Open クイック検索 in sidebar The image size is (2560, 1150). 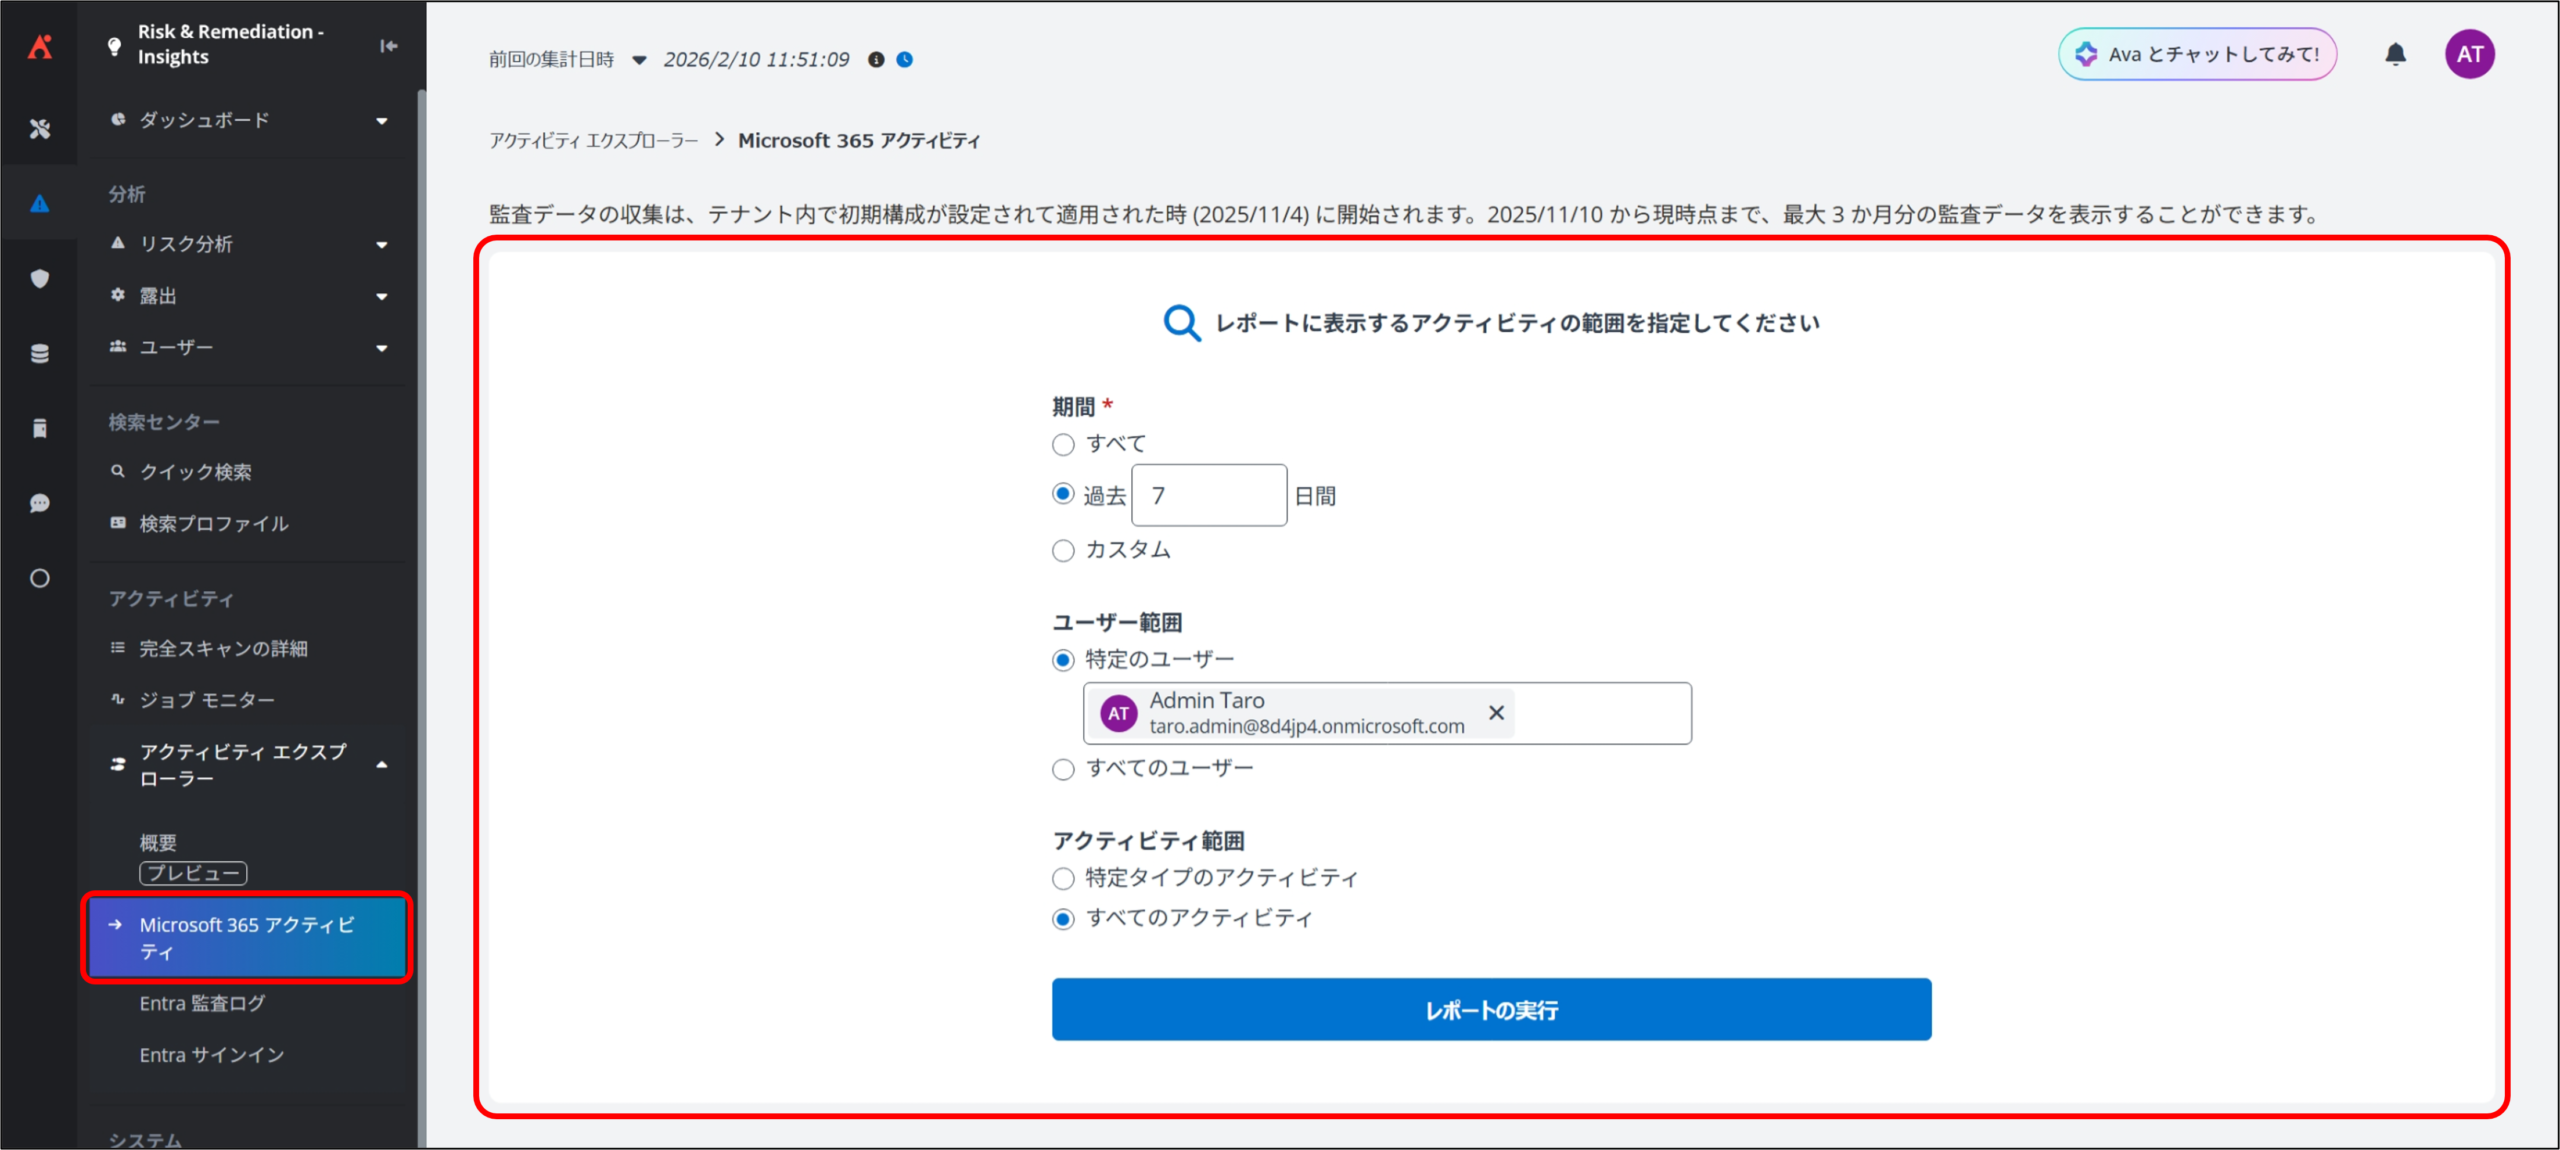pos(196,472)
